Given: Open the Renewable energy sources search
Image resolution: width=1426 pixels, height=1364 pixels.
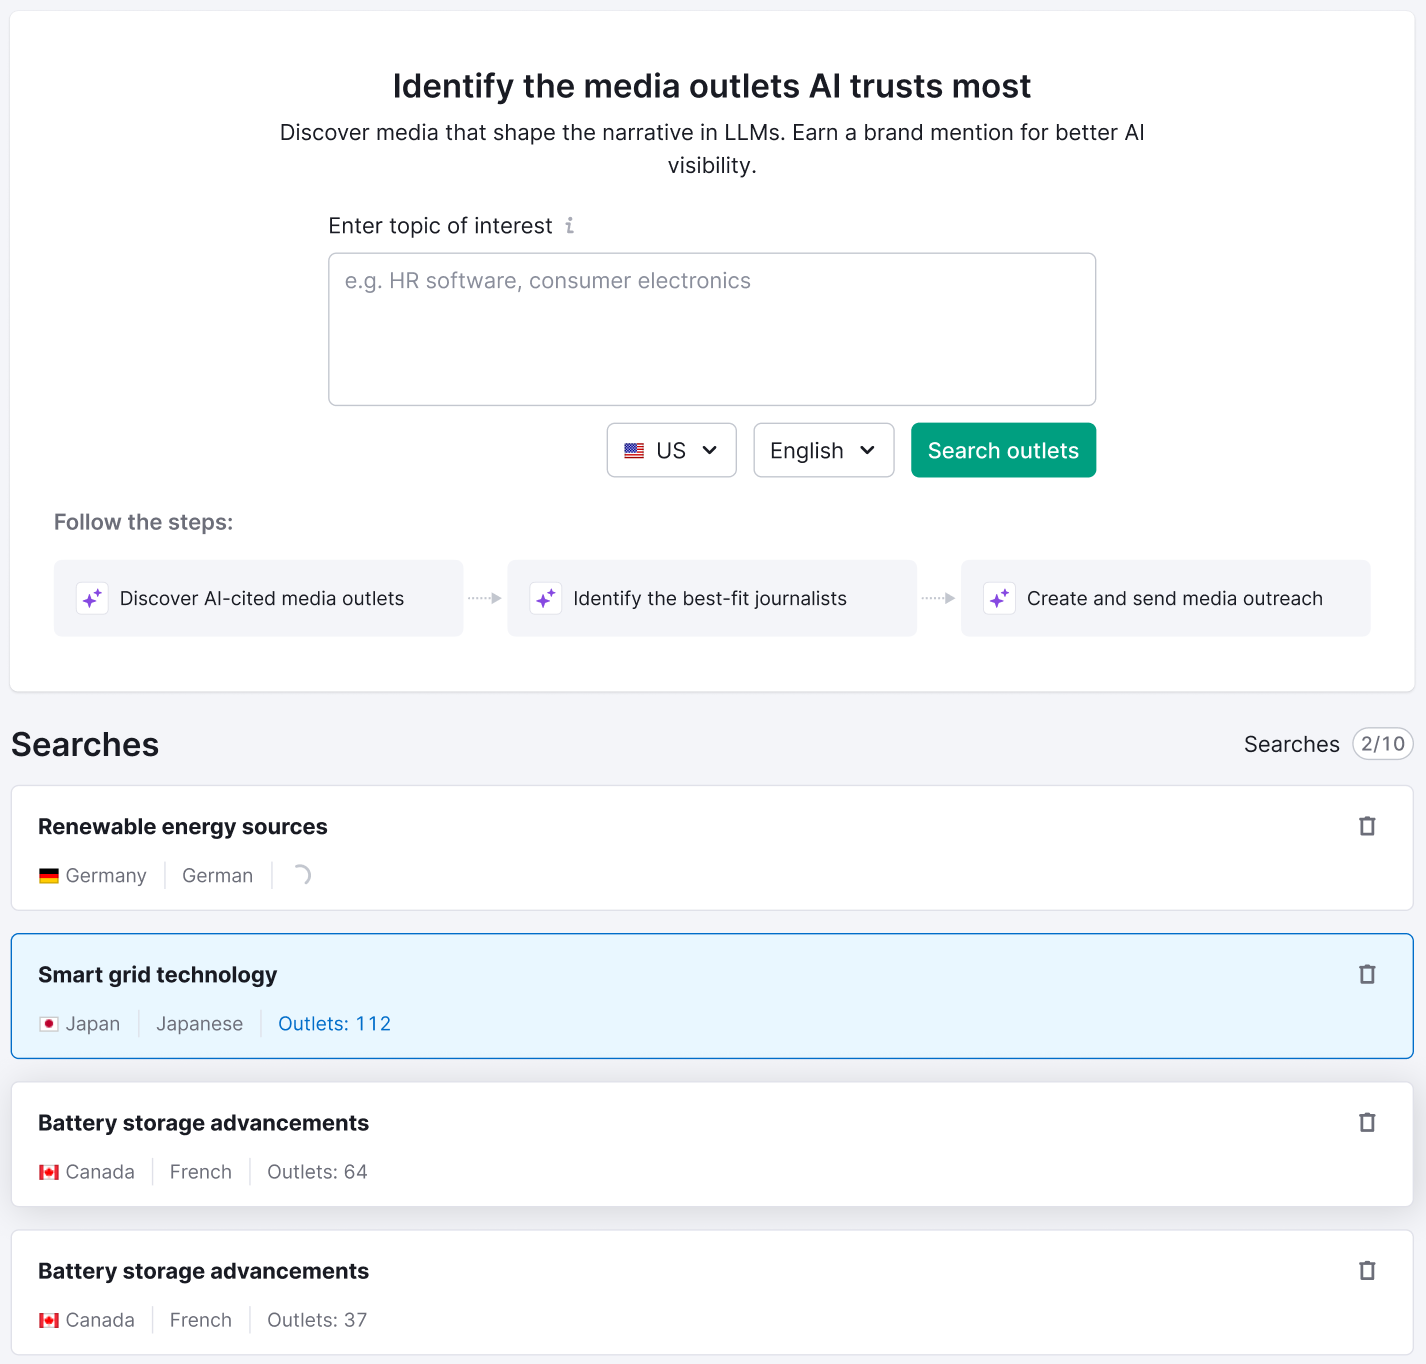Looking at the screenshot, I should [183, 827].
